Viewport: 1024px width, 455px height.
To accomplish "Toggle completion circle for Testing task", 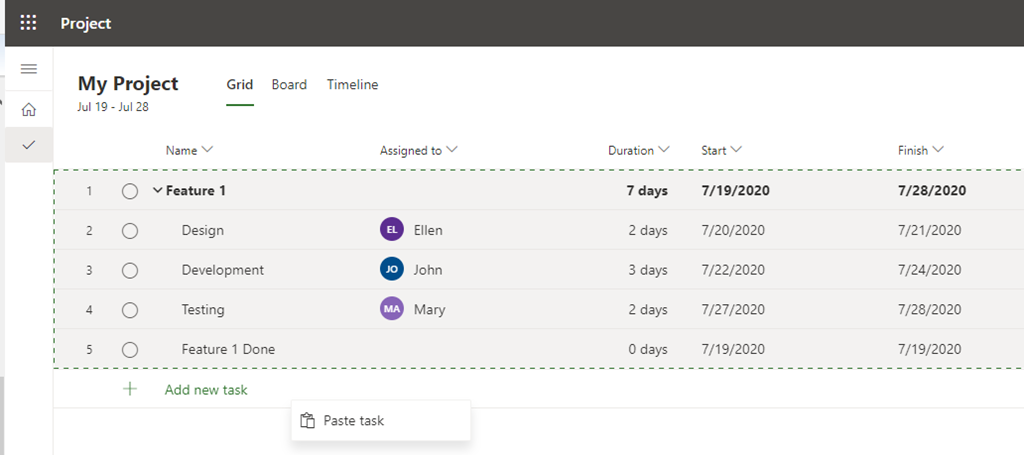I will pos(130,310).
